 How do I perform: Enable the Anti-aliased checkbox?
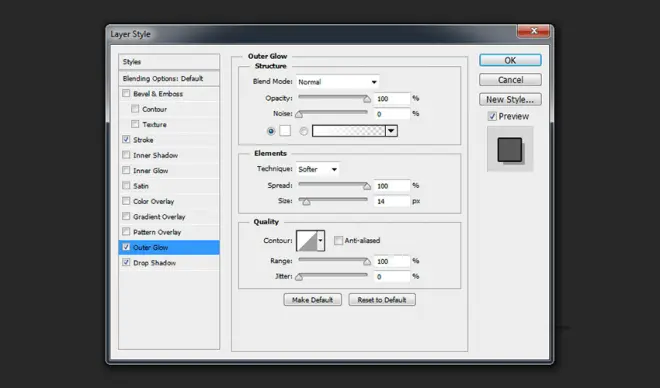(x=338, y=240)
